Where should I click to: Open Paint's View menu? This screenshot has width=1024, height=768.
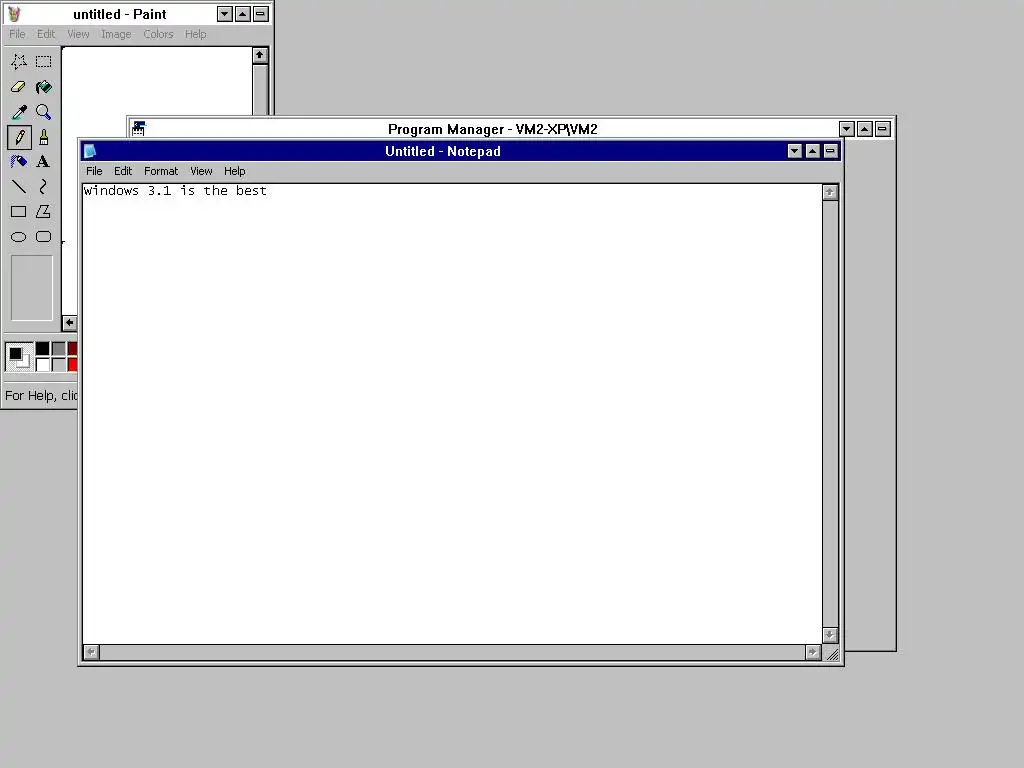pos(78,34)
